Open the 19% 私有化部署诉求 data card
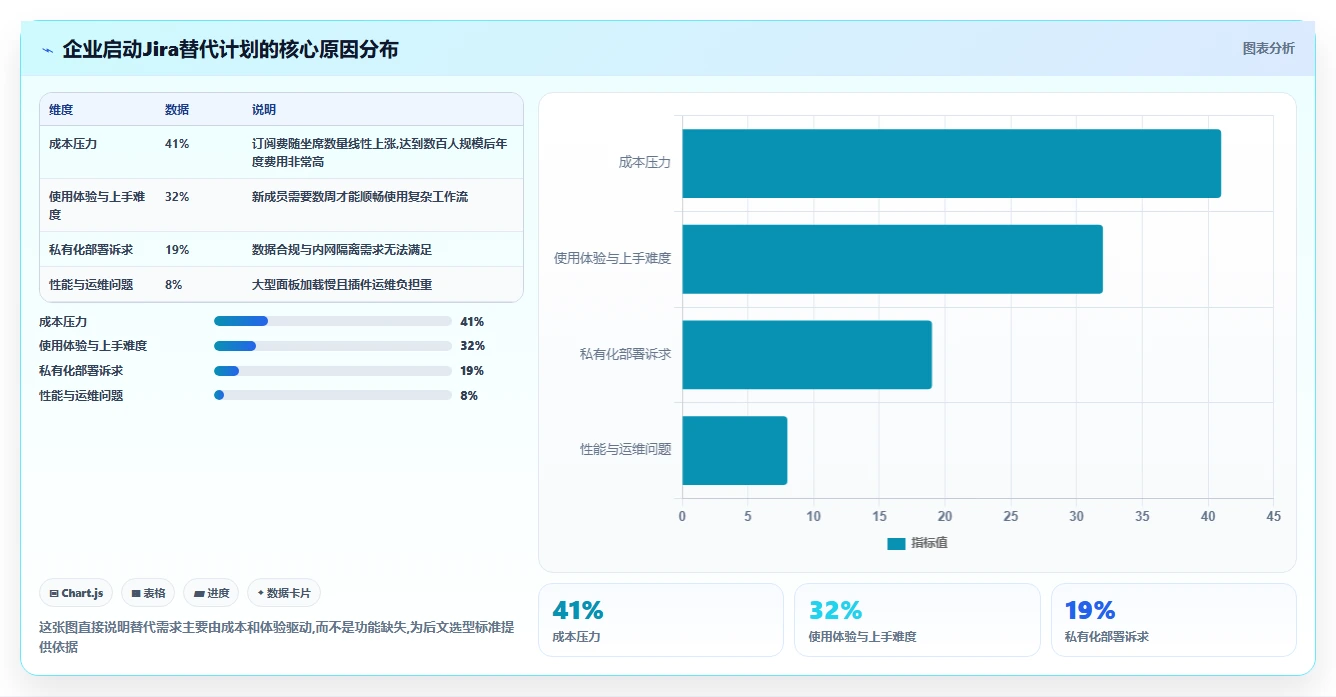 (1173, 620)
